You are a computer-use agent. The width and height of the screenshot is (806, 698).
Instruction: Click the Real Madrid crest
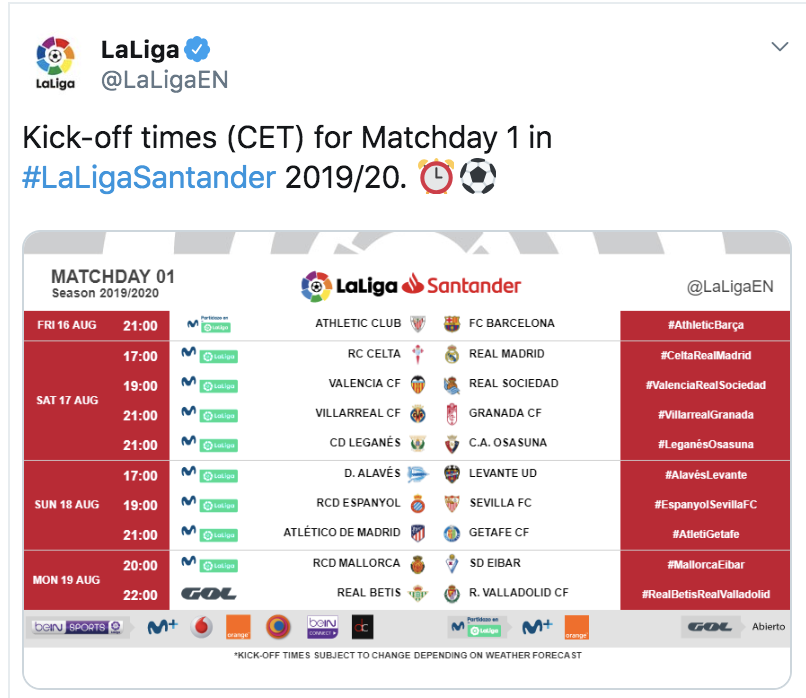point(451,354)
